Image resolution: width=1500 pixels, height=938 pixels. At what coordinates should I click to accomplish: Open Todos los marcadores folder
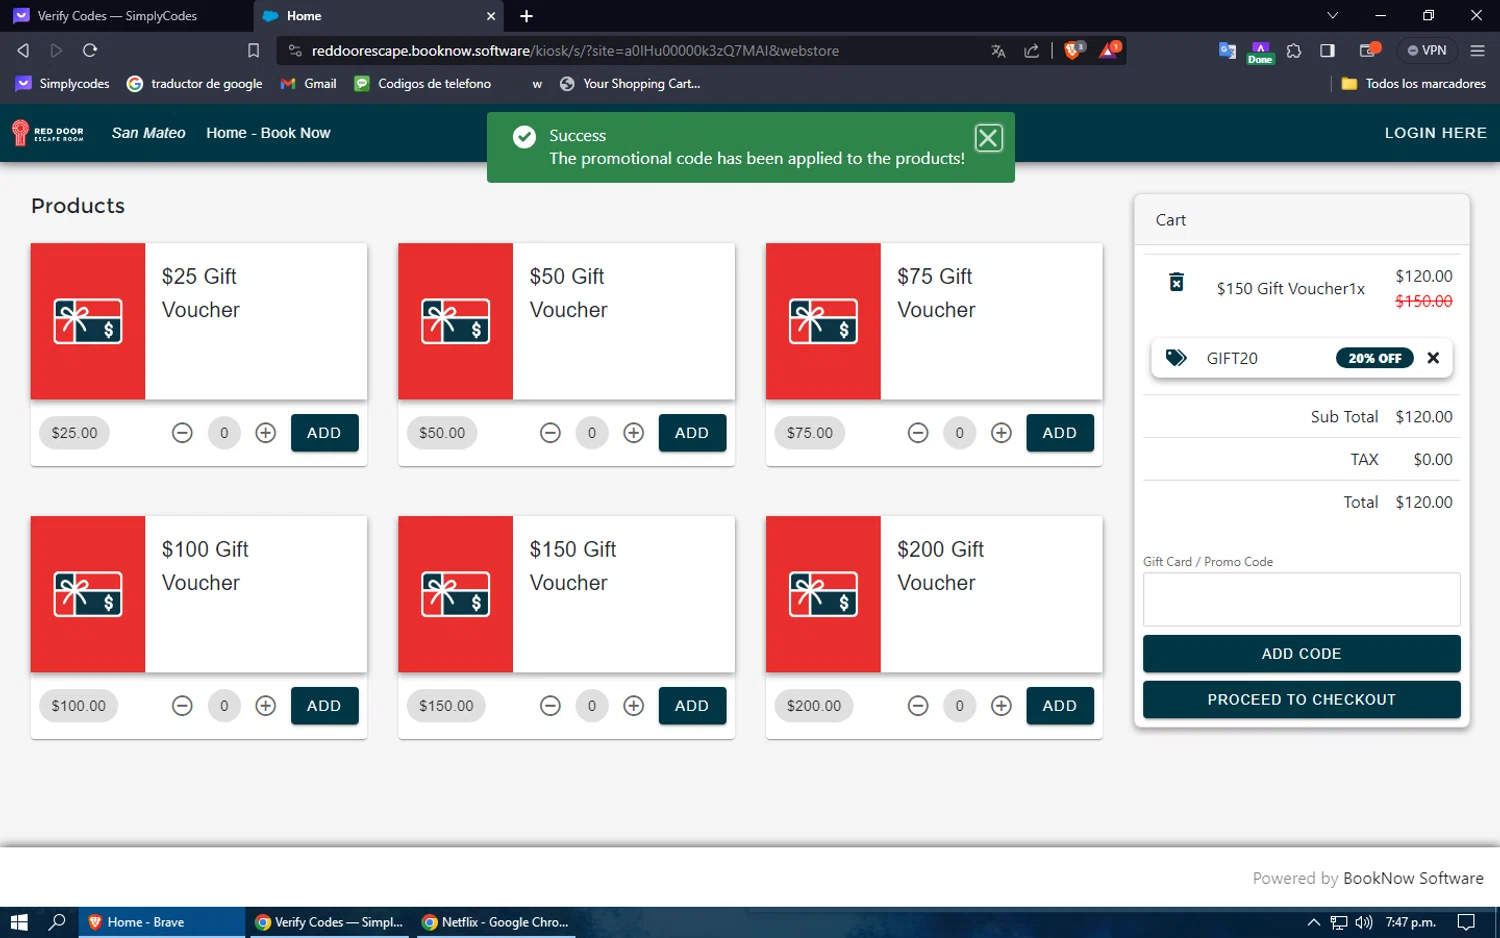1414,84
